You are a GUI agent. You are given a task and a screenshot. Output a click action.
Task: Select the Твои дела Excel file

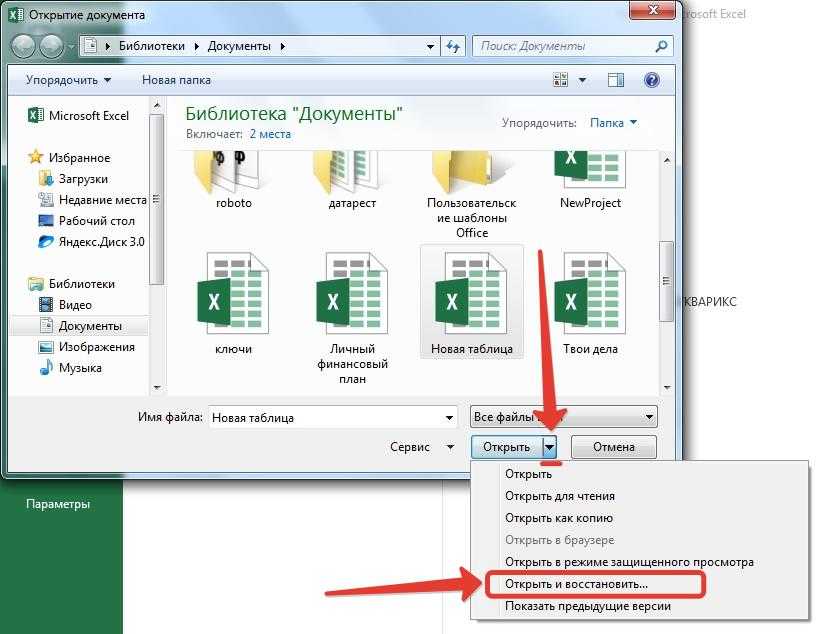(590, 304)
